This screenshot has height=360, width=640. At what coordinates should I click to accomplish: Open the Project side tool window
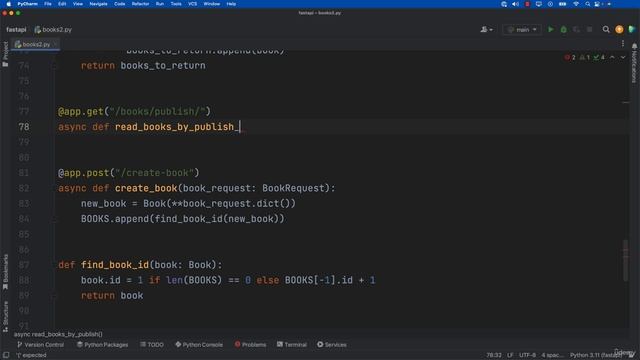click(x=5, y=54)
